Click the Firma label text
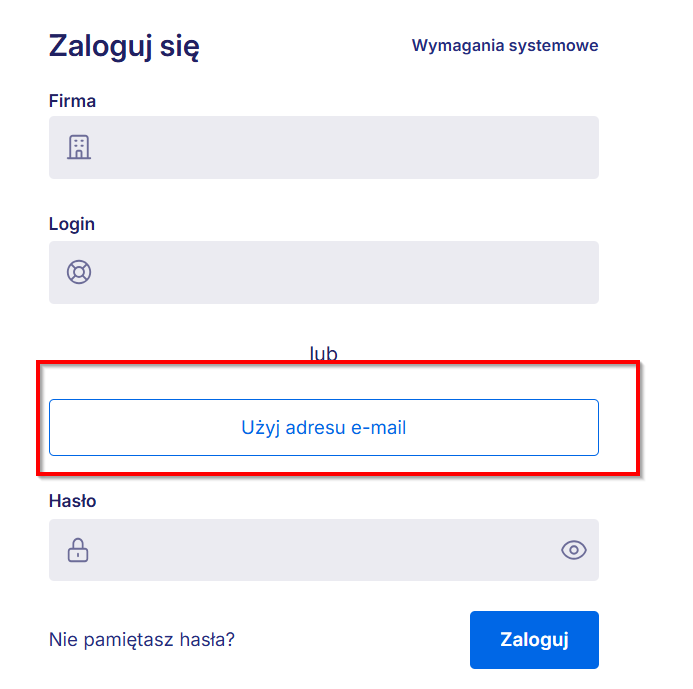Screen dimensions: 693x689 click(x=72, y=100)
